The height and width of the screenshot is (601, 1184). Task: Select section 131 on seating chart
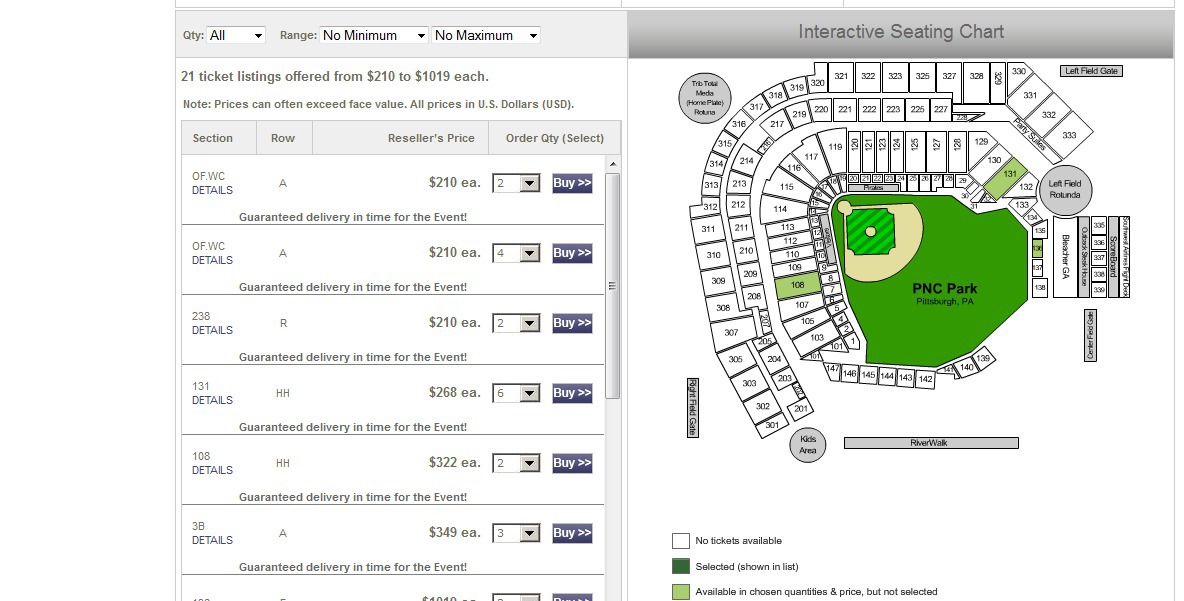point(1007,178)
